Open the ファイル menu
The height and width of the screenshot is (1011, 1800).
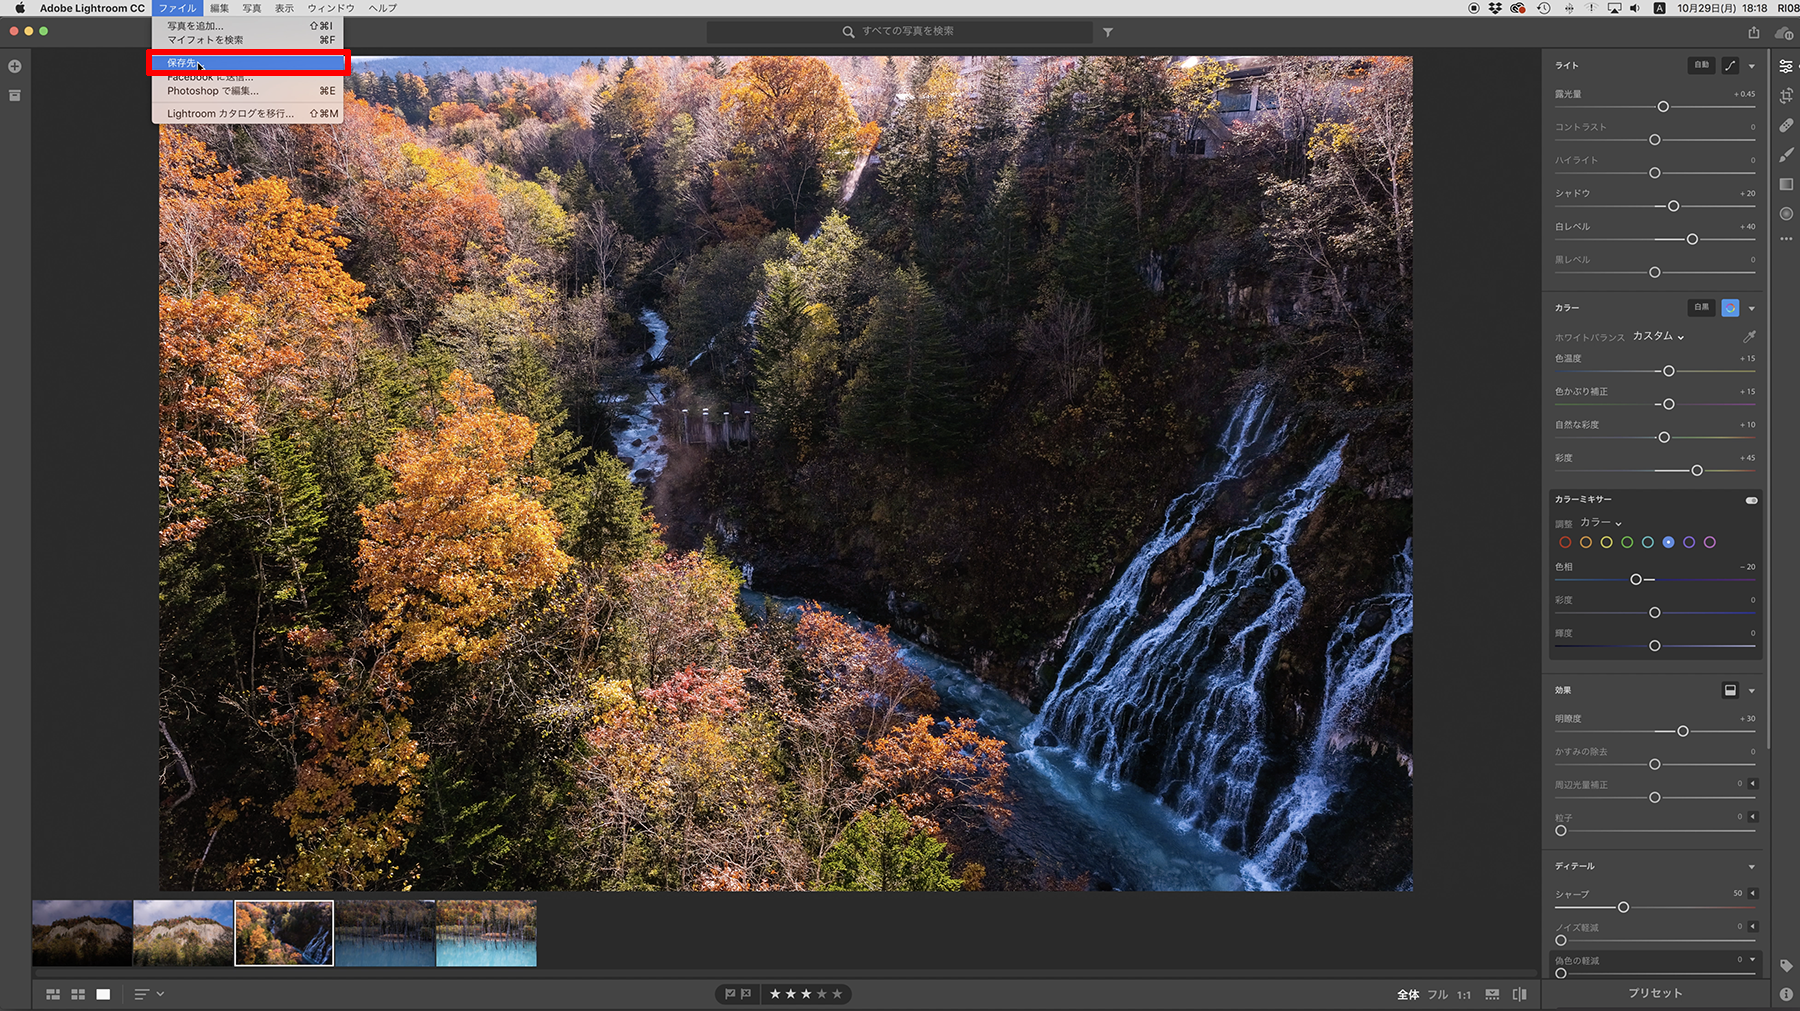(x=178, y=8)
